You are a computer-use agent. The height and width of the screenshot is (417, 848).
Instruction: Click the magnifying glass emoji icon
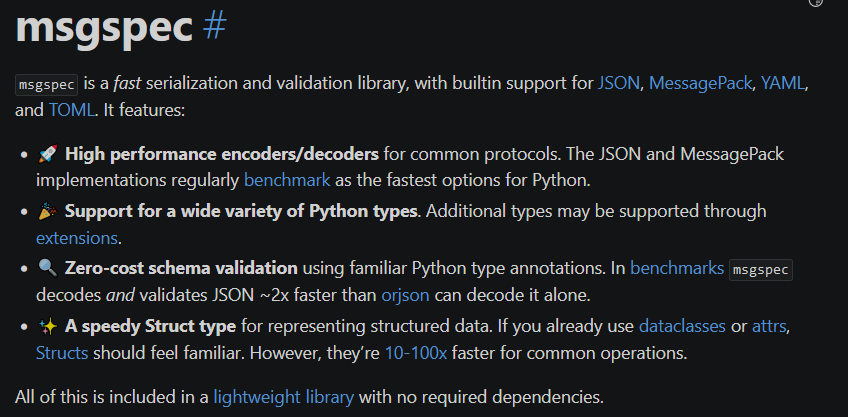pos(46,269)
